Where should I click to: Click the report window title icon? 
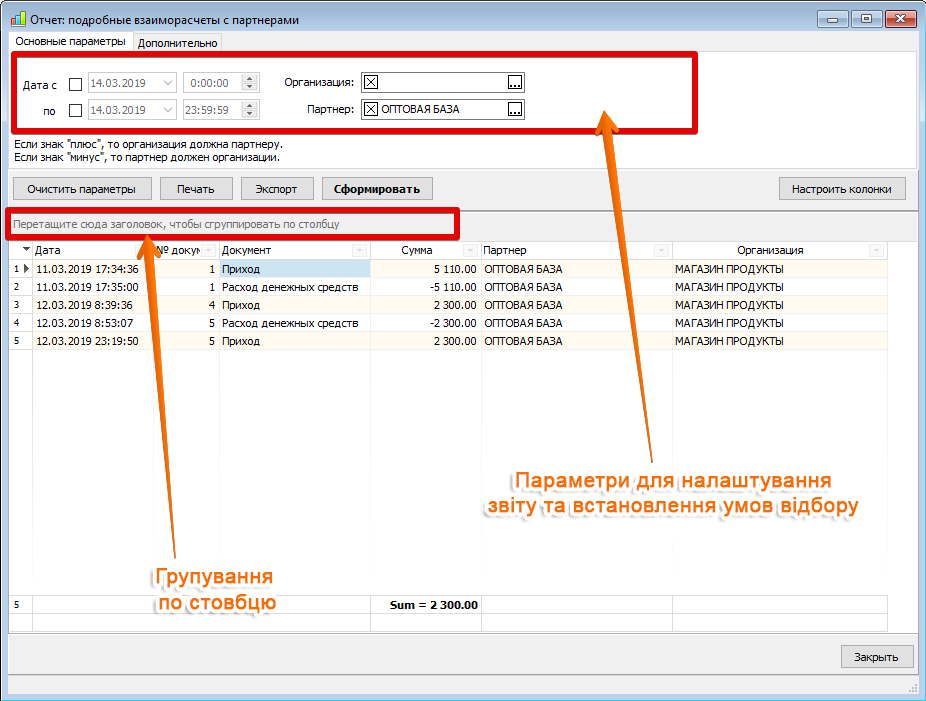click(x=18, y=19)
